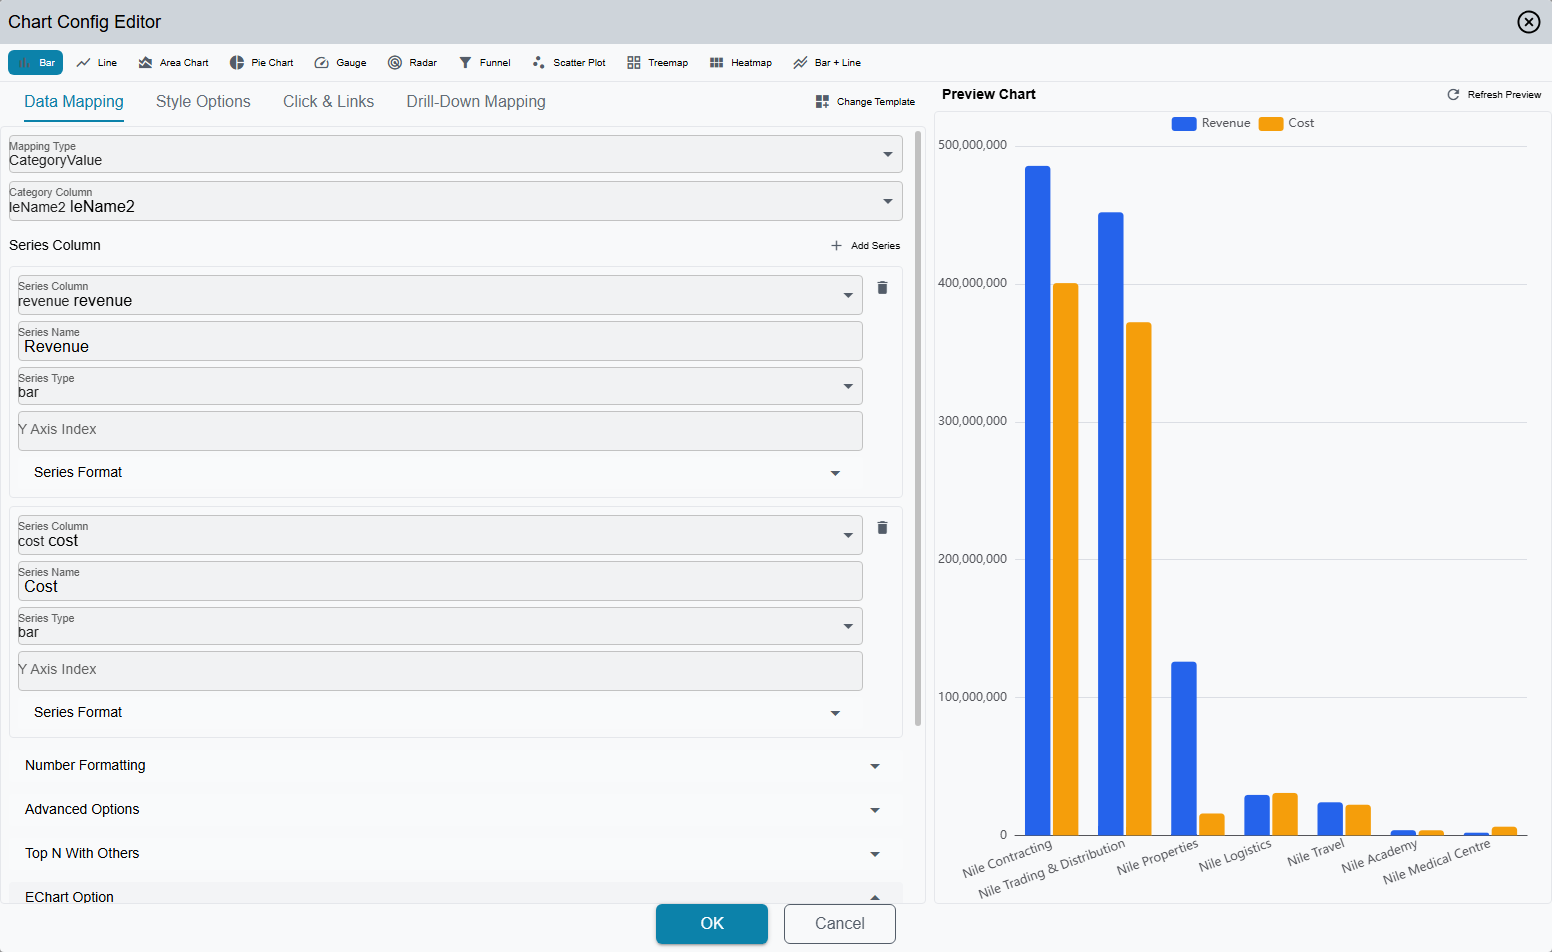Delete the revenue series with trash icon
The image size is (1552, 952).
pyautogui.click(x=882, y=288)
